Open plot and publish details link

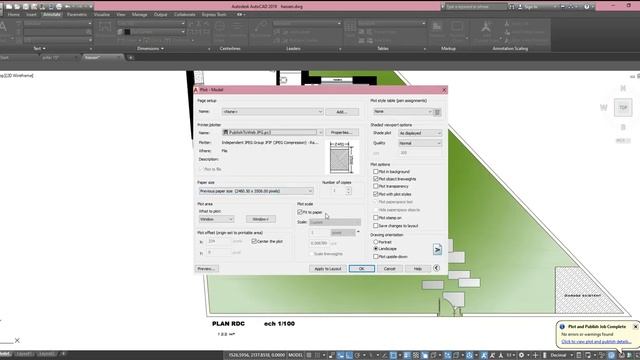pos(596,342)
